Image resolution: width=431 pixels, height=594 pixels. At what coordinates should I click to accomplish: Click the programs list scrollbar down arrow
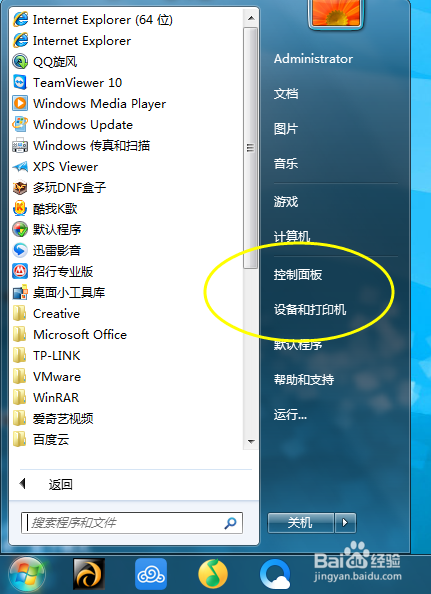[x=251, y=442]
